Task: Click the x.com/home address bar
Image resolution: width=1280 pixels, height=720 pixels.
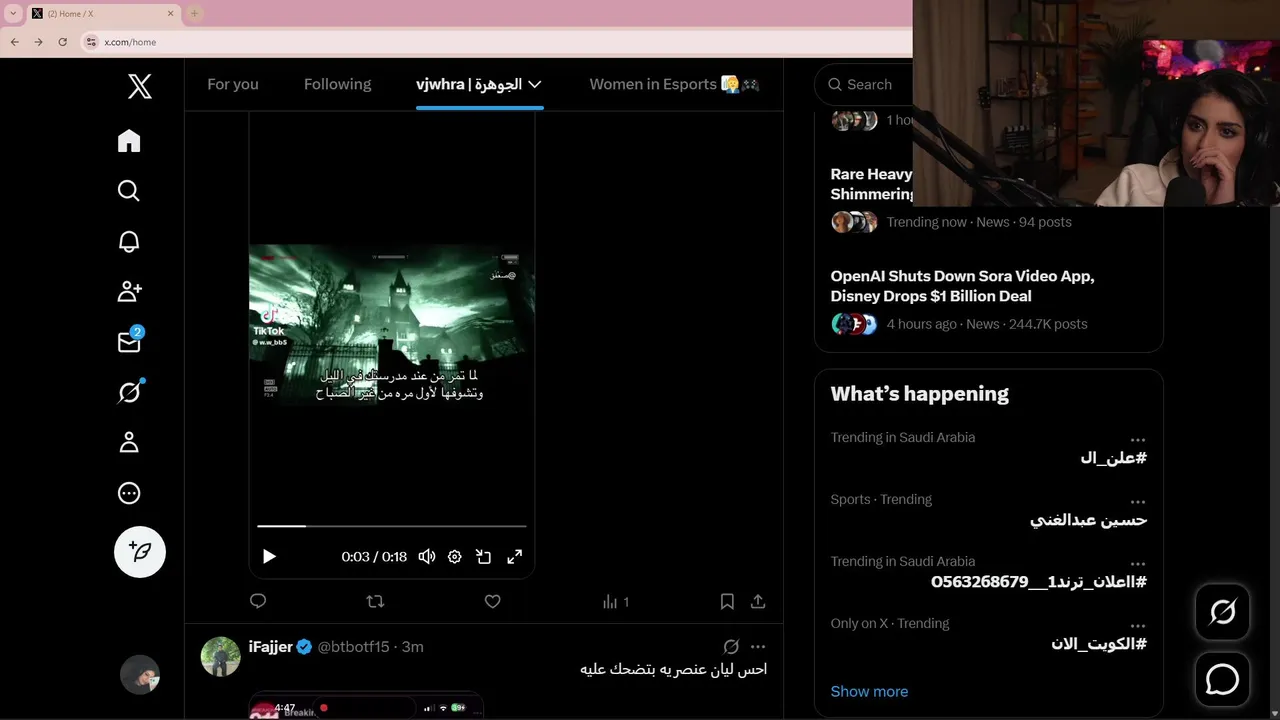Action: point(130,42)
